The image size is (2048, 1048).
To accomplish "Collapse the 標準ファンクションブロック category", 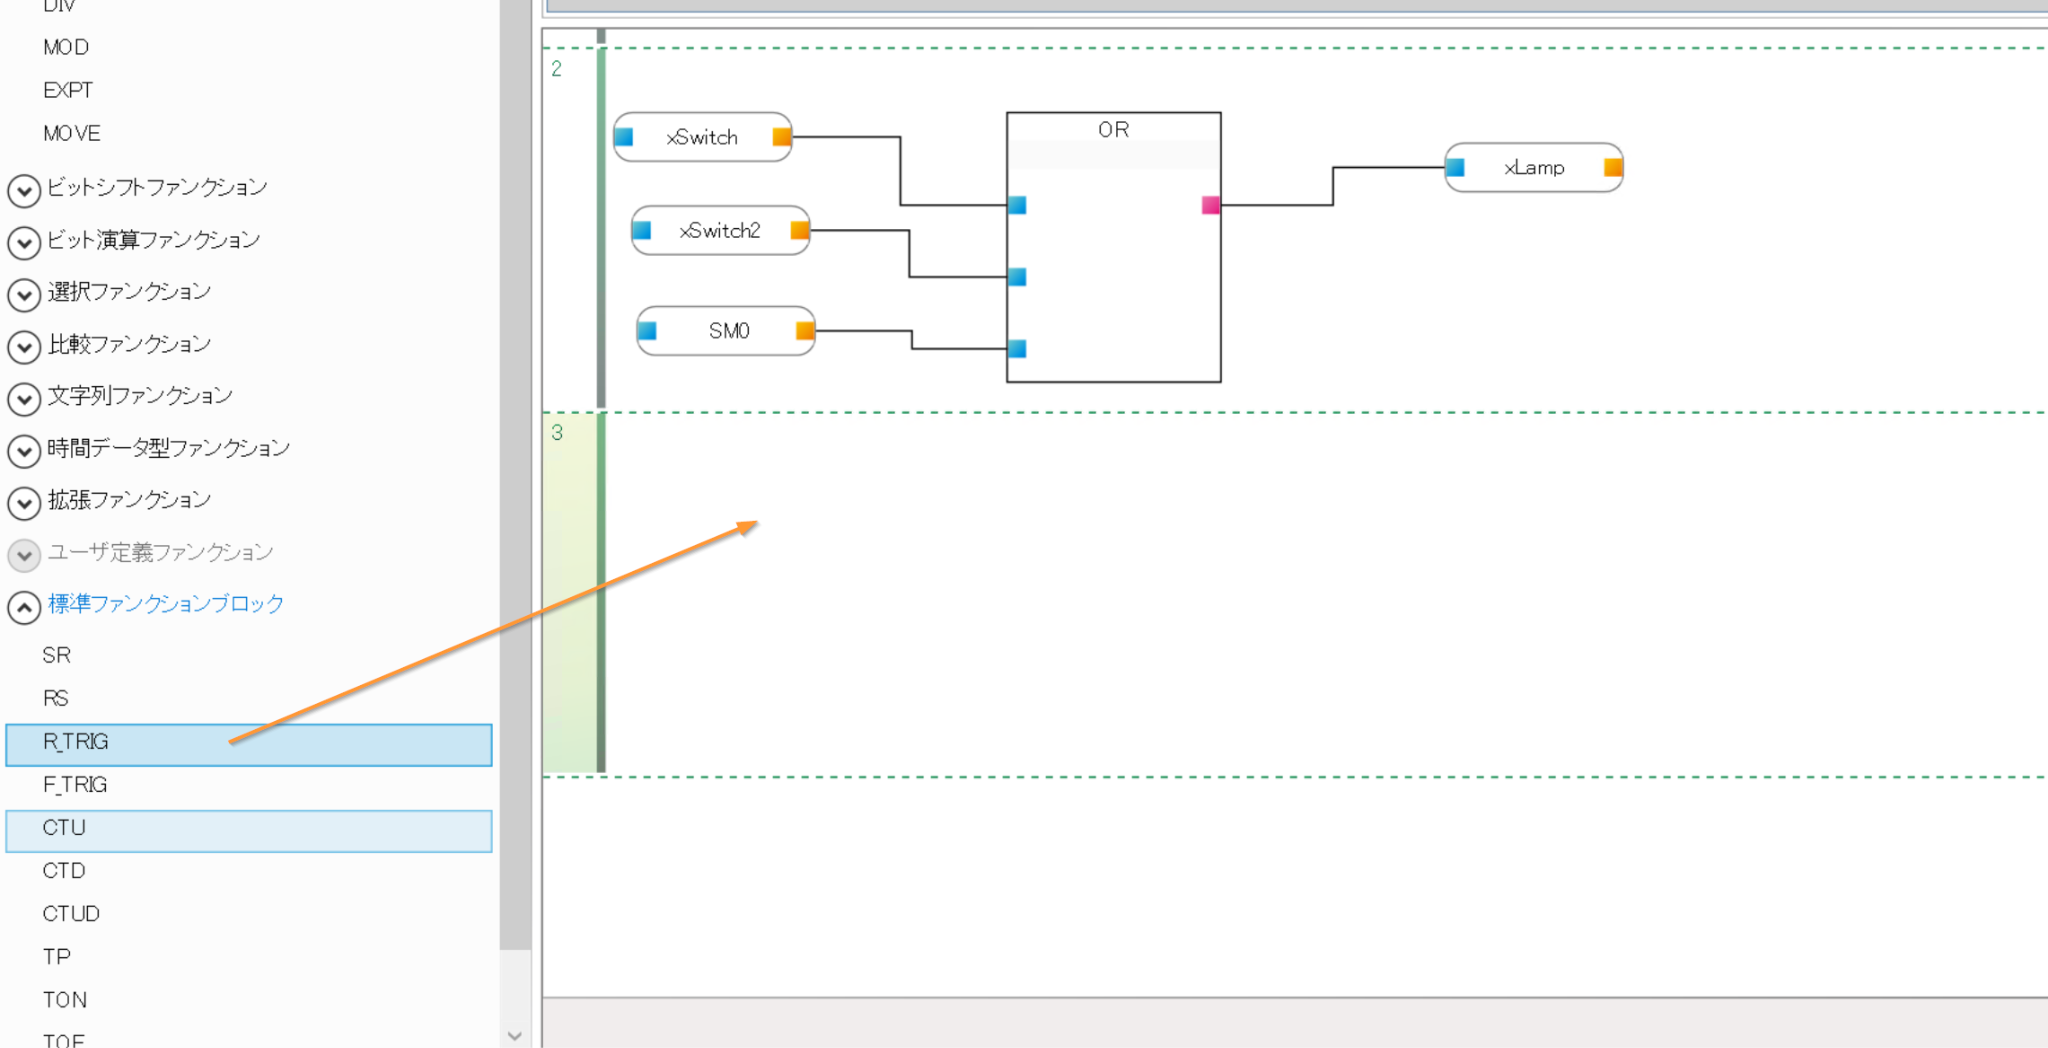I will [x=24, y=607].
